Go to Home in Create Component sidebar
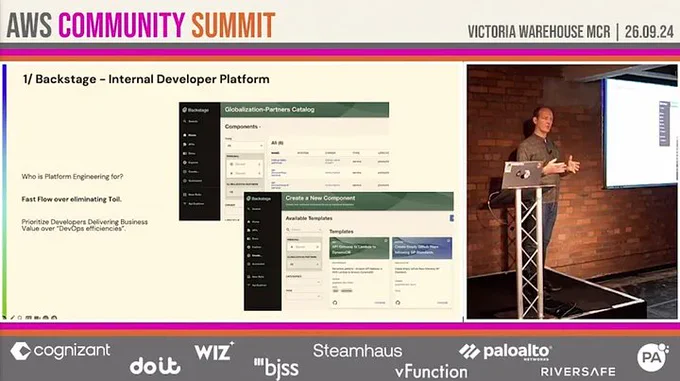Image resolution: width=680 pixels, height=381 pixels. click(254, 222)
